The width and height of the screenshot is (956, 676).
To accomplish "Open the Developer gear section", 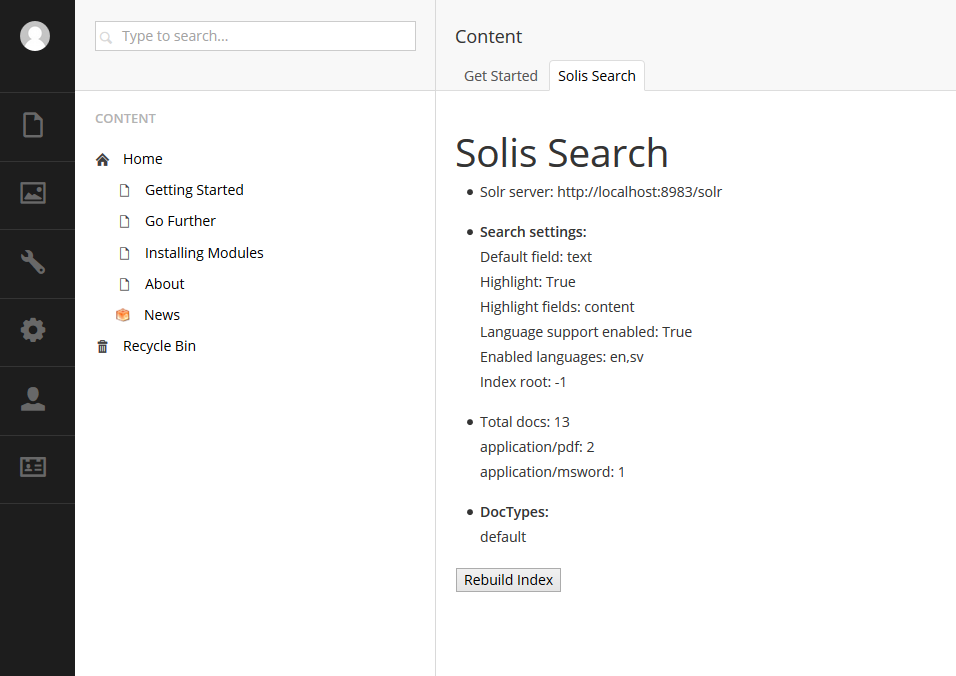I will 33,330.
